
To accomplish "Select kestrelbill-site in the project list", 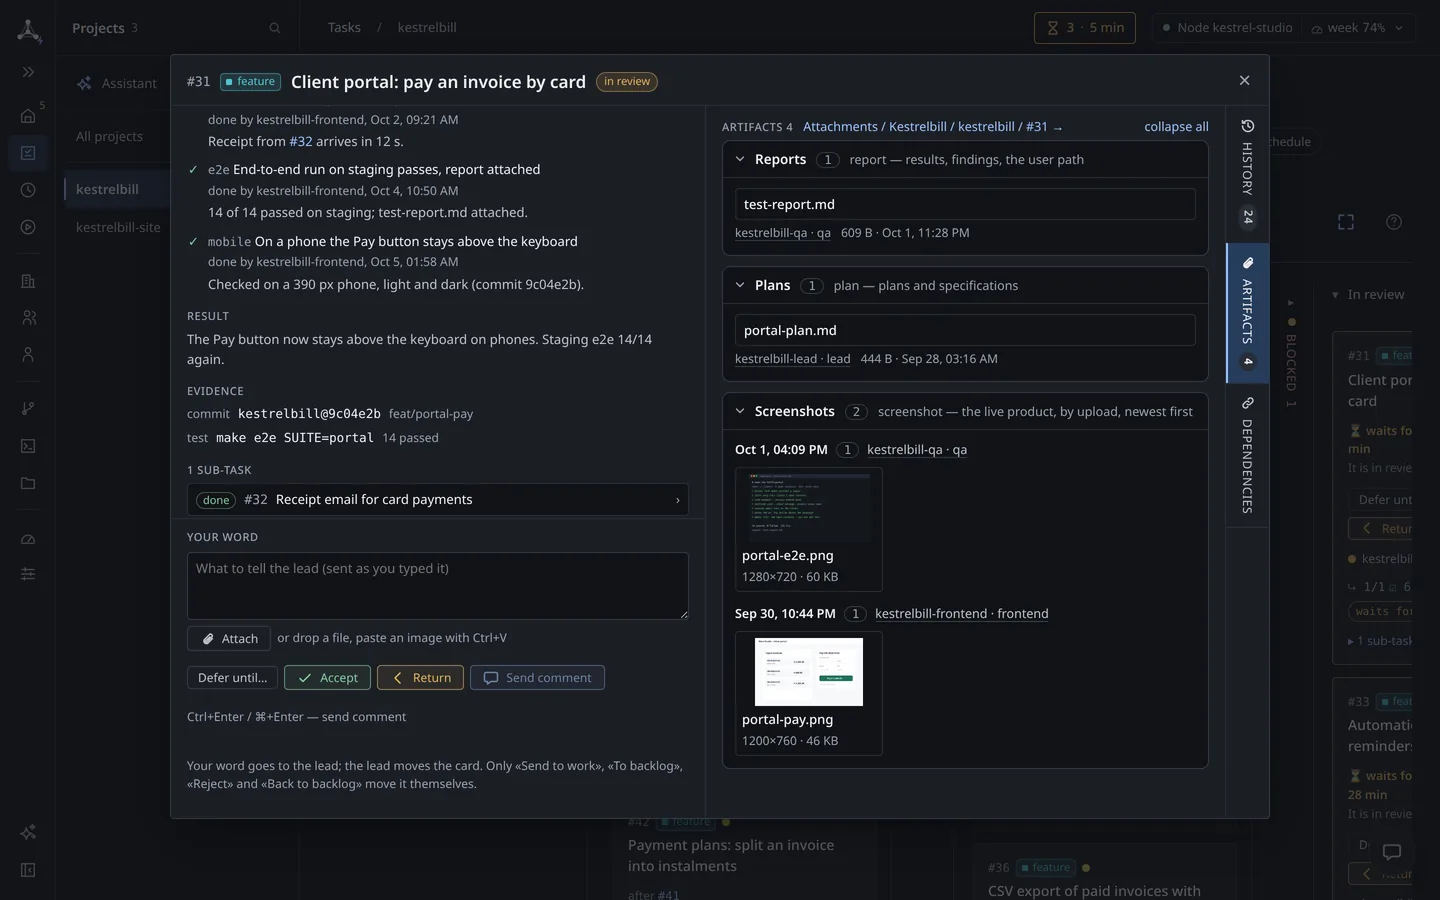I will coord(118,227).
